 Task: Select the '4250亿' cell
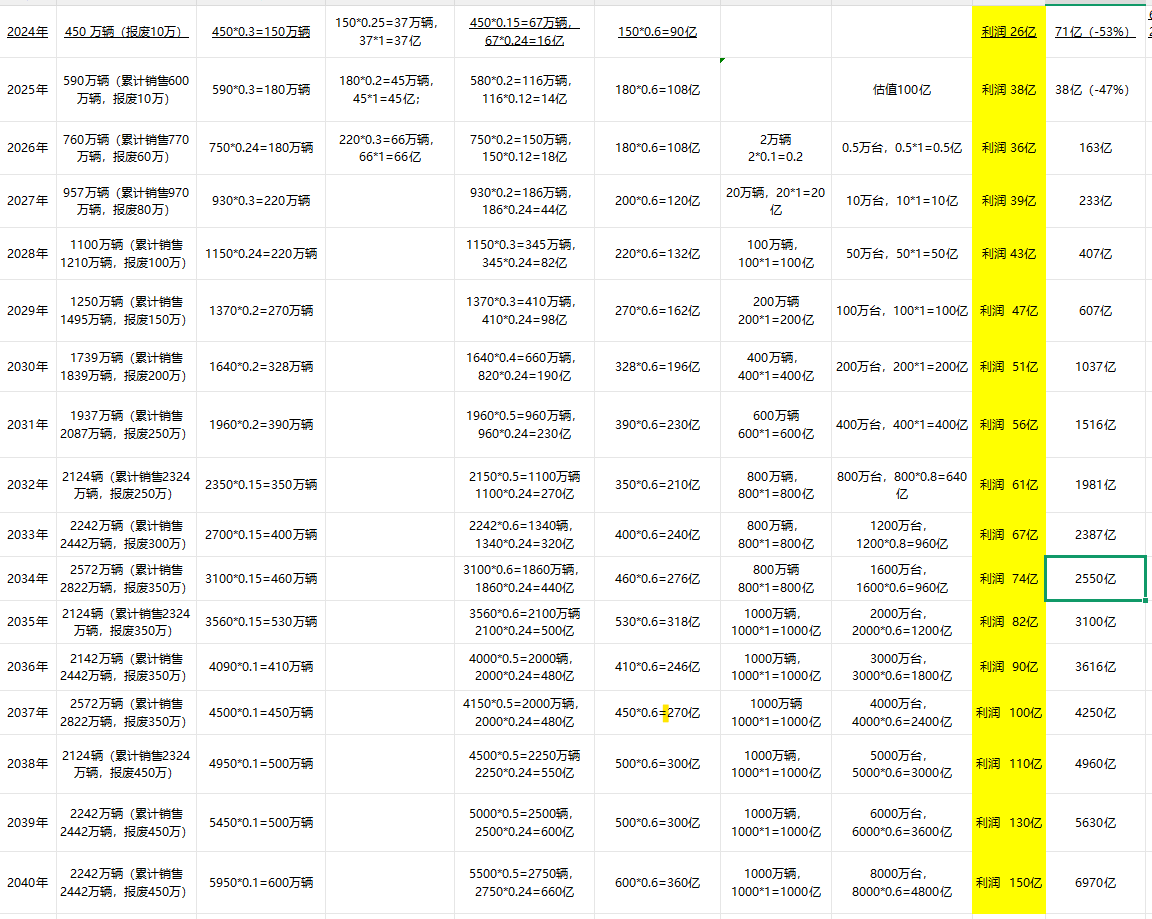(x=1095, y=713)
